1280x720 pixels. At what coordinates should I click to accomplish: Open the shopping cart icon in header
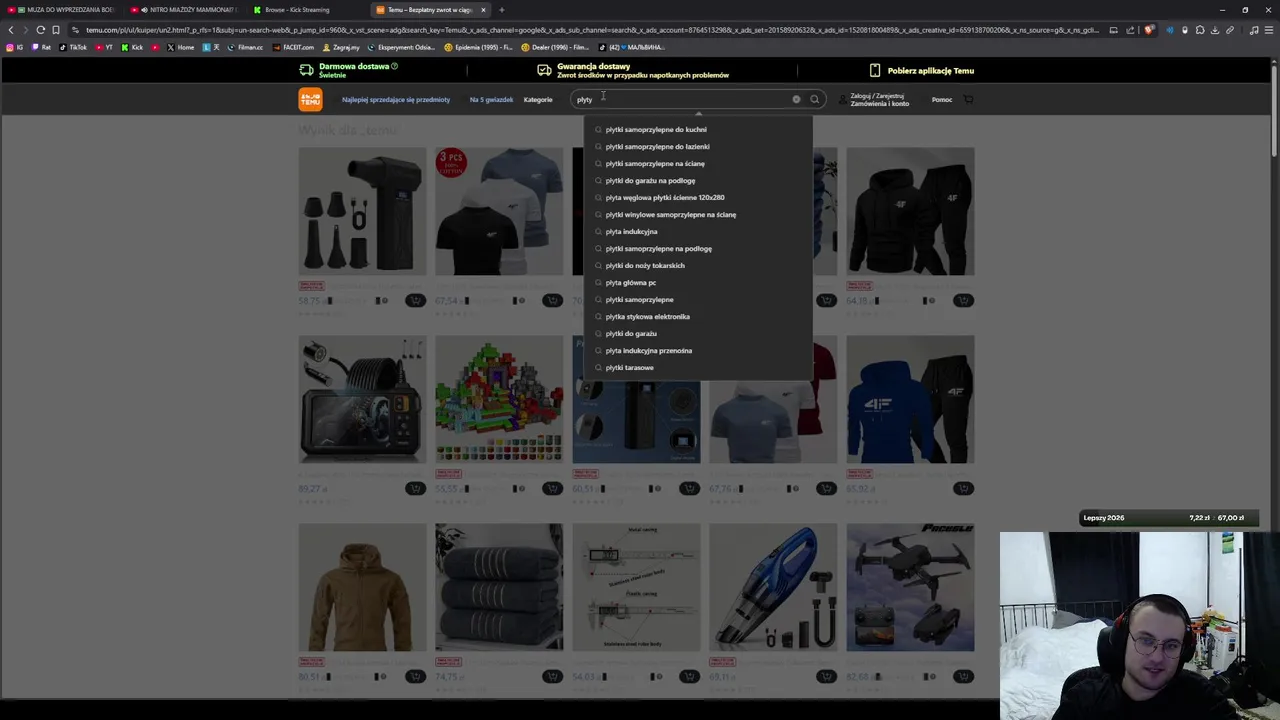coord(968,99)
